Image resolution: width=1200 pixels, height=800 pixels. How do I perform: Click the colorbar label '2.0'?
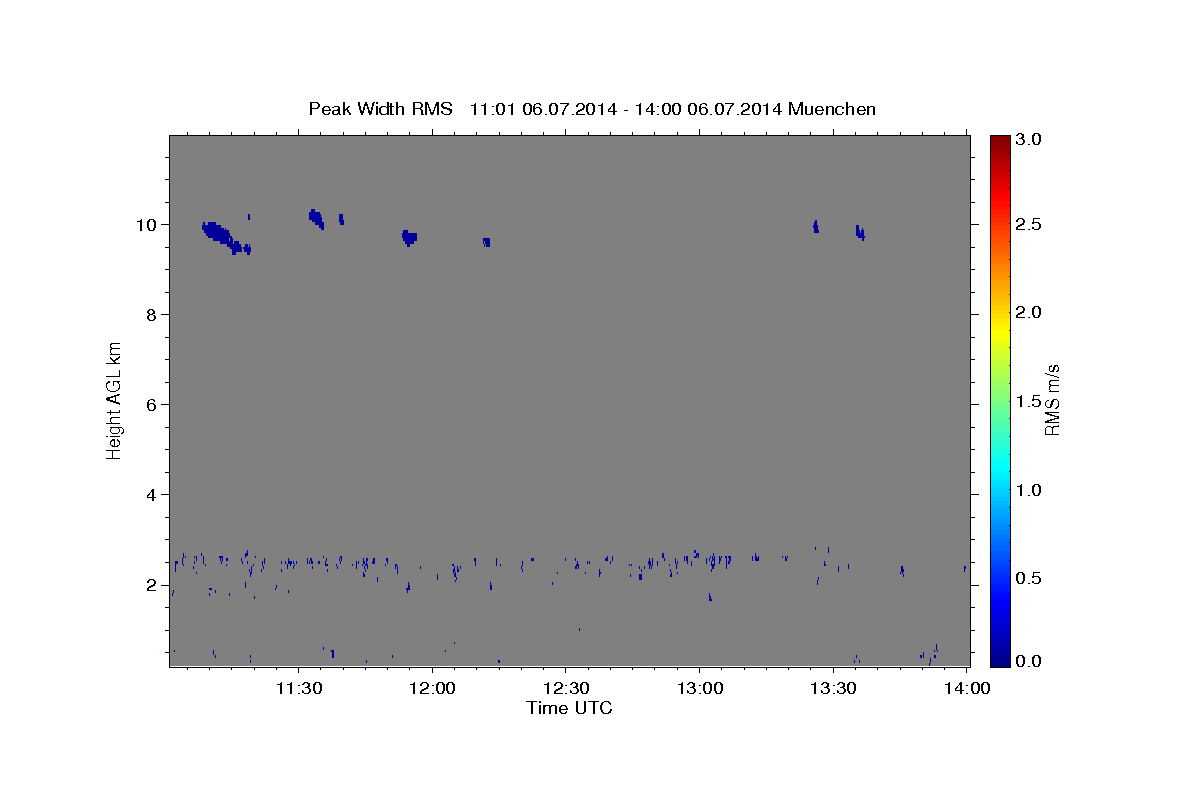pyautogui.click(x=1028, y=313)
